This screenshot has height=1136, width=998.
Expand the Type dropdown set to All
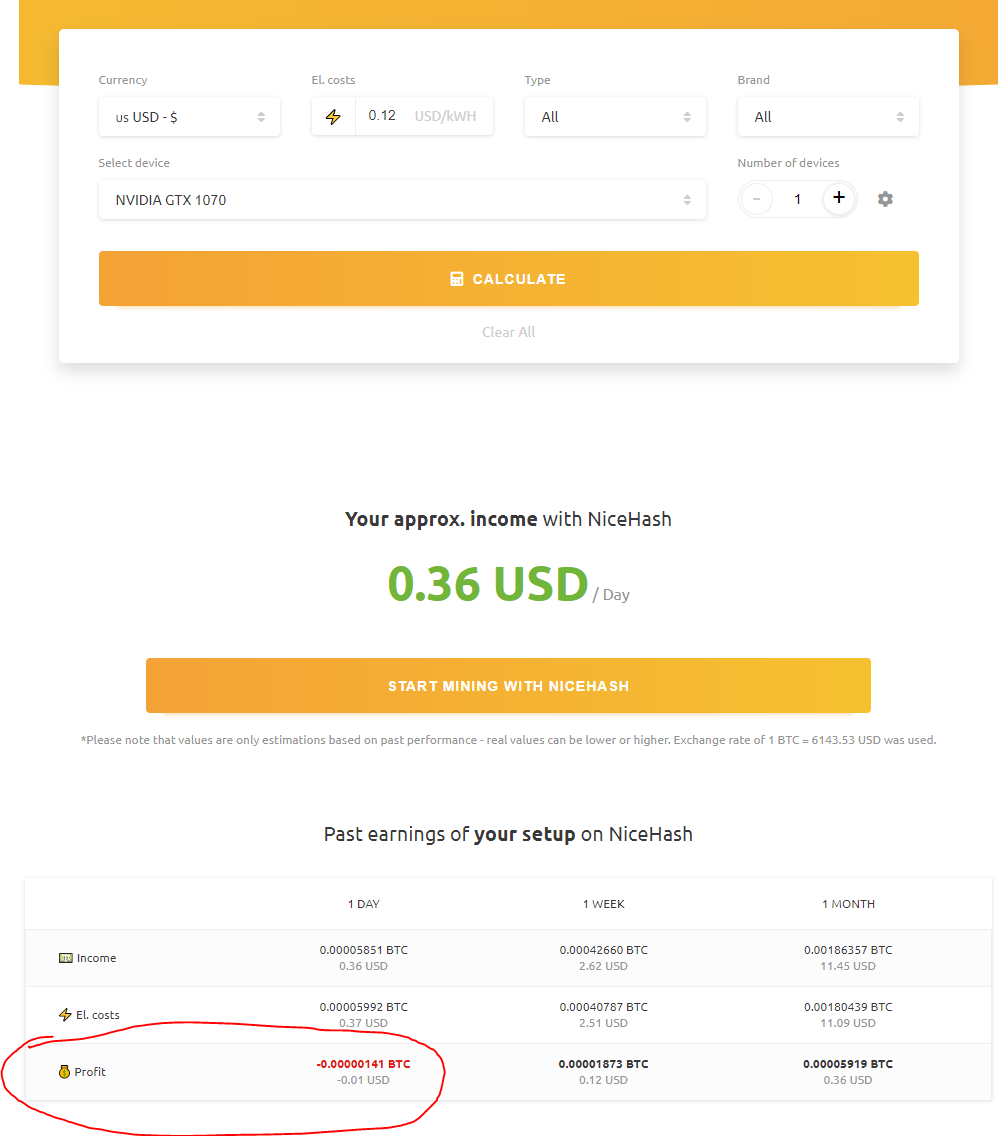pyautogui.click(x=615, y=117)
